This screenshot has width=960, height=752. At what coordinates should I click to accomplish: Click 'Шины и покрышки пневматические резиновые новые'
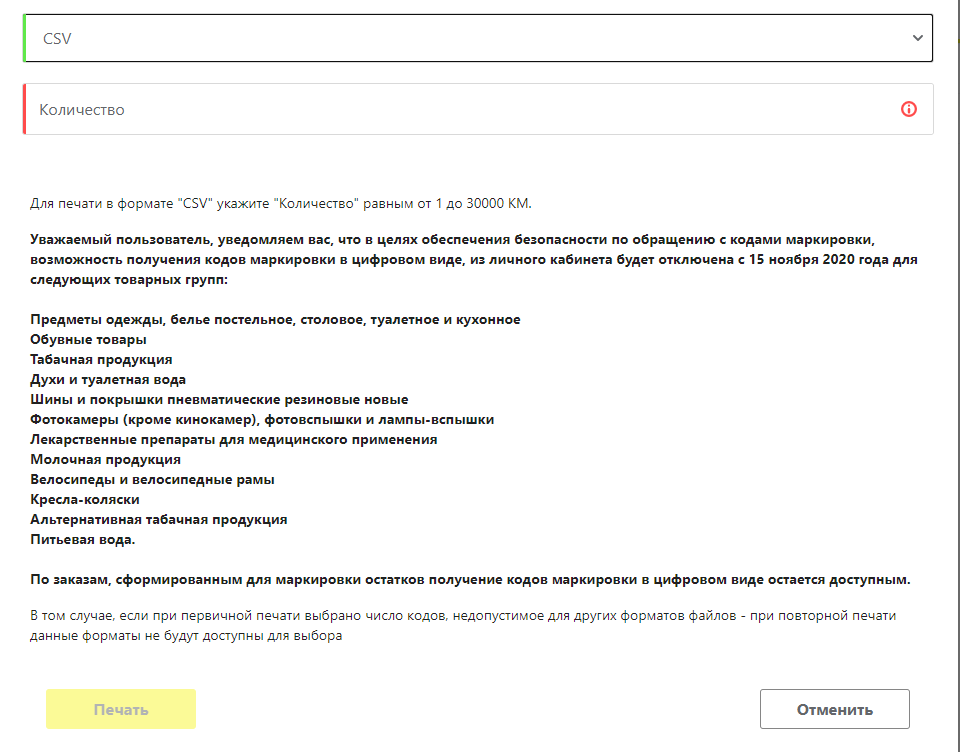219,399
